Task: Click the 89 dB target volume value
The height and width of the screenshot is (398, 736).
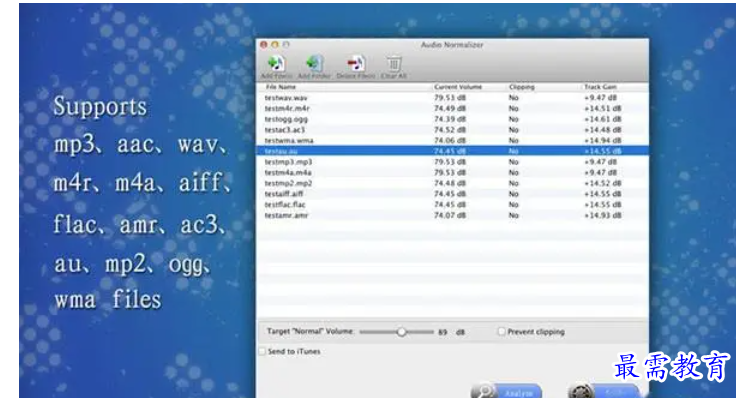Action: pyautogui.click(x=443, y=332)
